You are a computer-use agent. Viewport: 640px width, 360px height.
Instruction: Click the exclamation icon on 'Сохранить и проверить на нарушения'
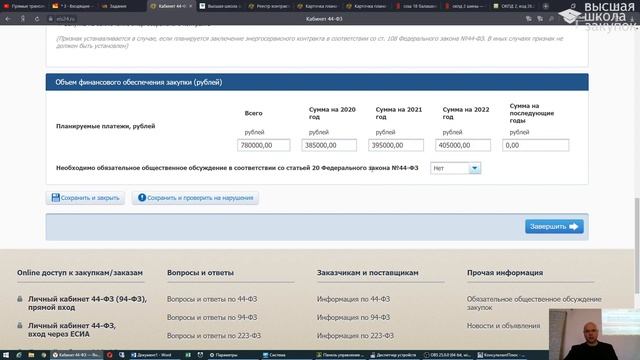pyautogui.click(x=142, y=198)
